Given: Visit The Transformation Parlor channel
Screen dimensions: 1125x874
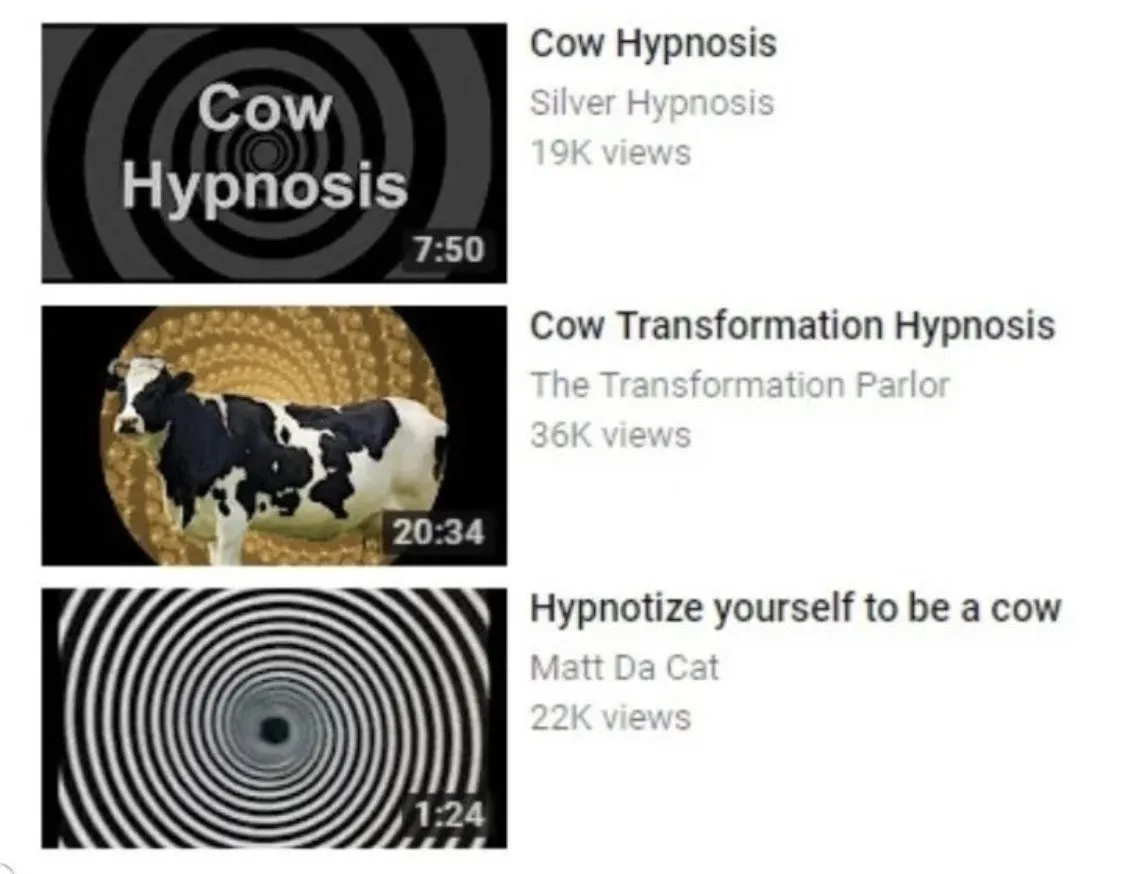Looking at the screenshot, I should click(x=740, y=385).
